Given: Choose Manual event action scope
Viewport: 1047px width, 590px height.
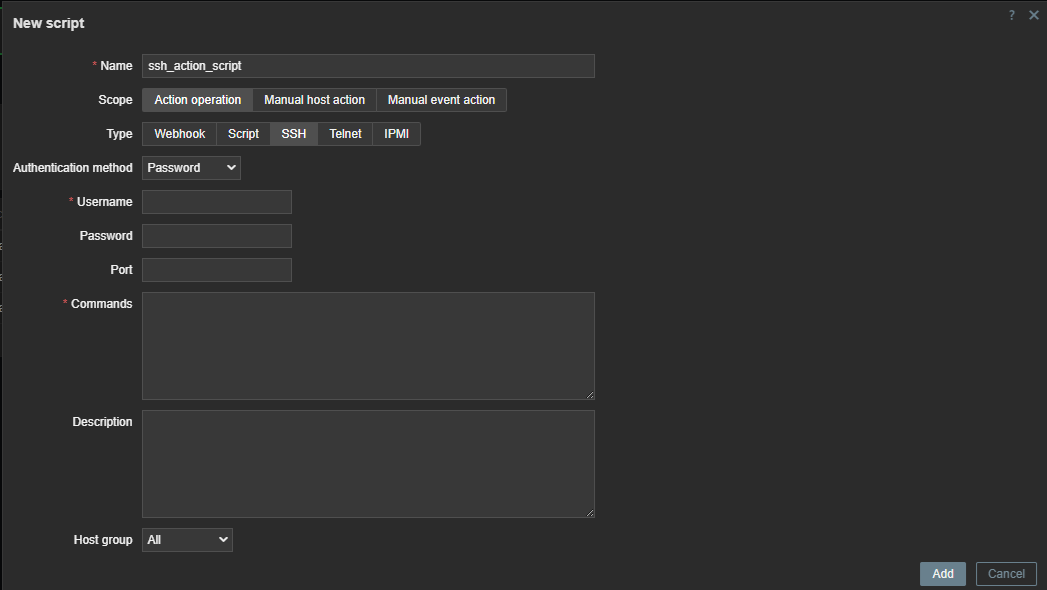Looking at the screenshot, I should (441, 100).
